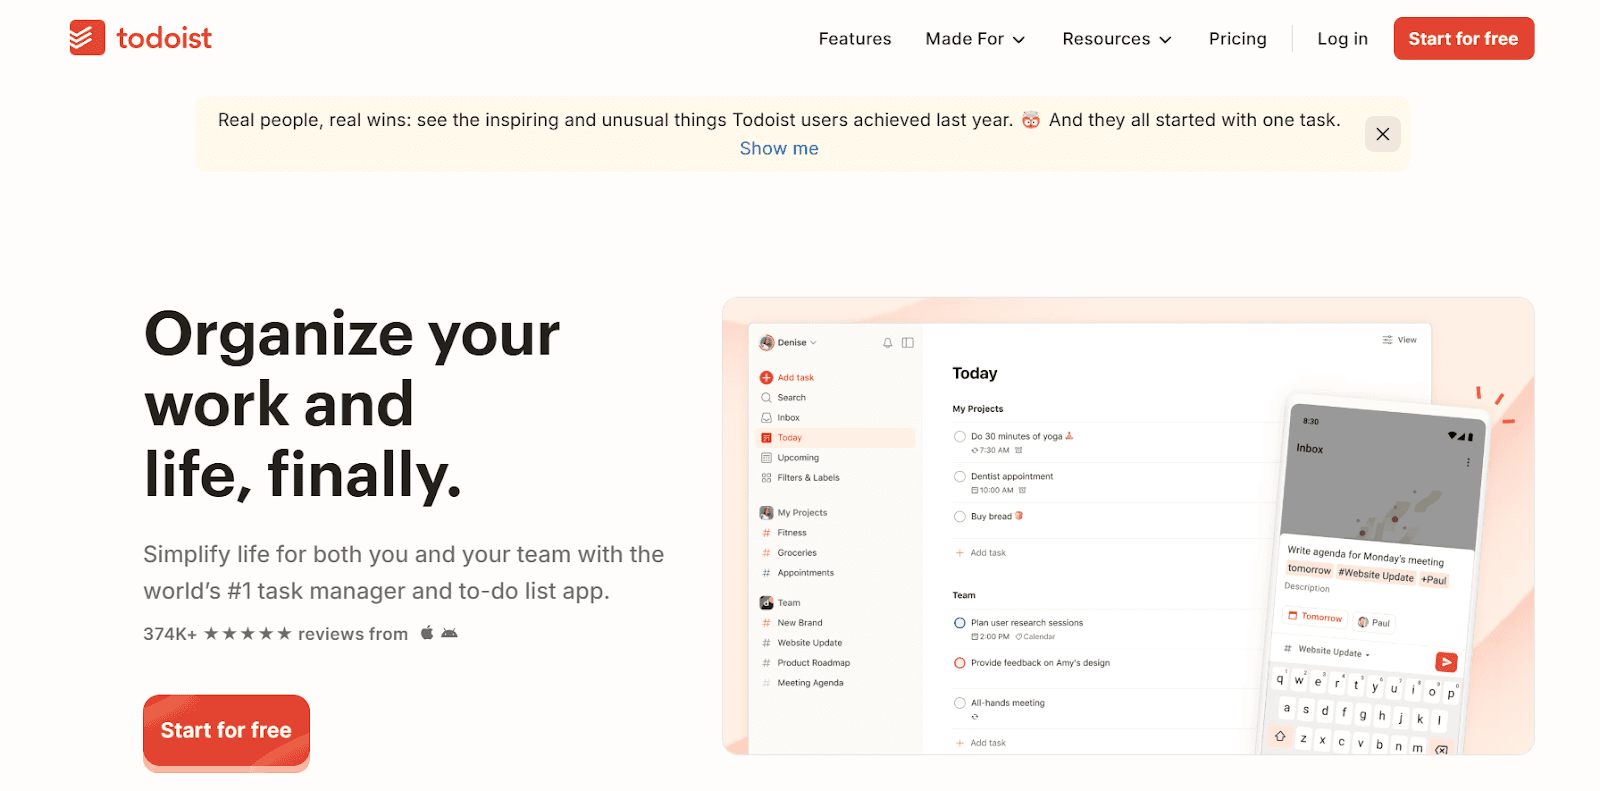This screenshot has height=791, width=1600.
Task: Expand the Resources dropdown menu
Action: 1117,39
